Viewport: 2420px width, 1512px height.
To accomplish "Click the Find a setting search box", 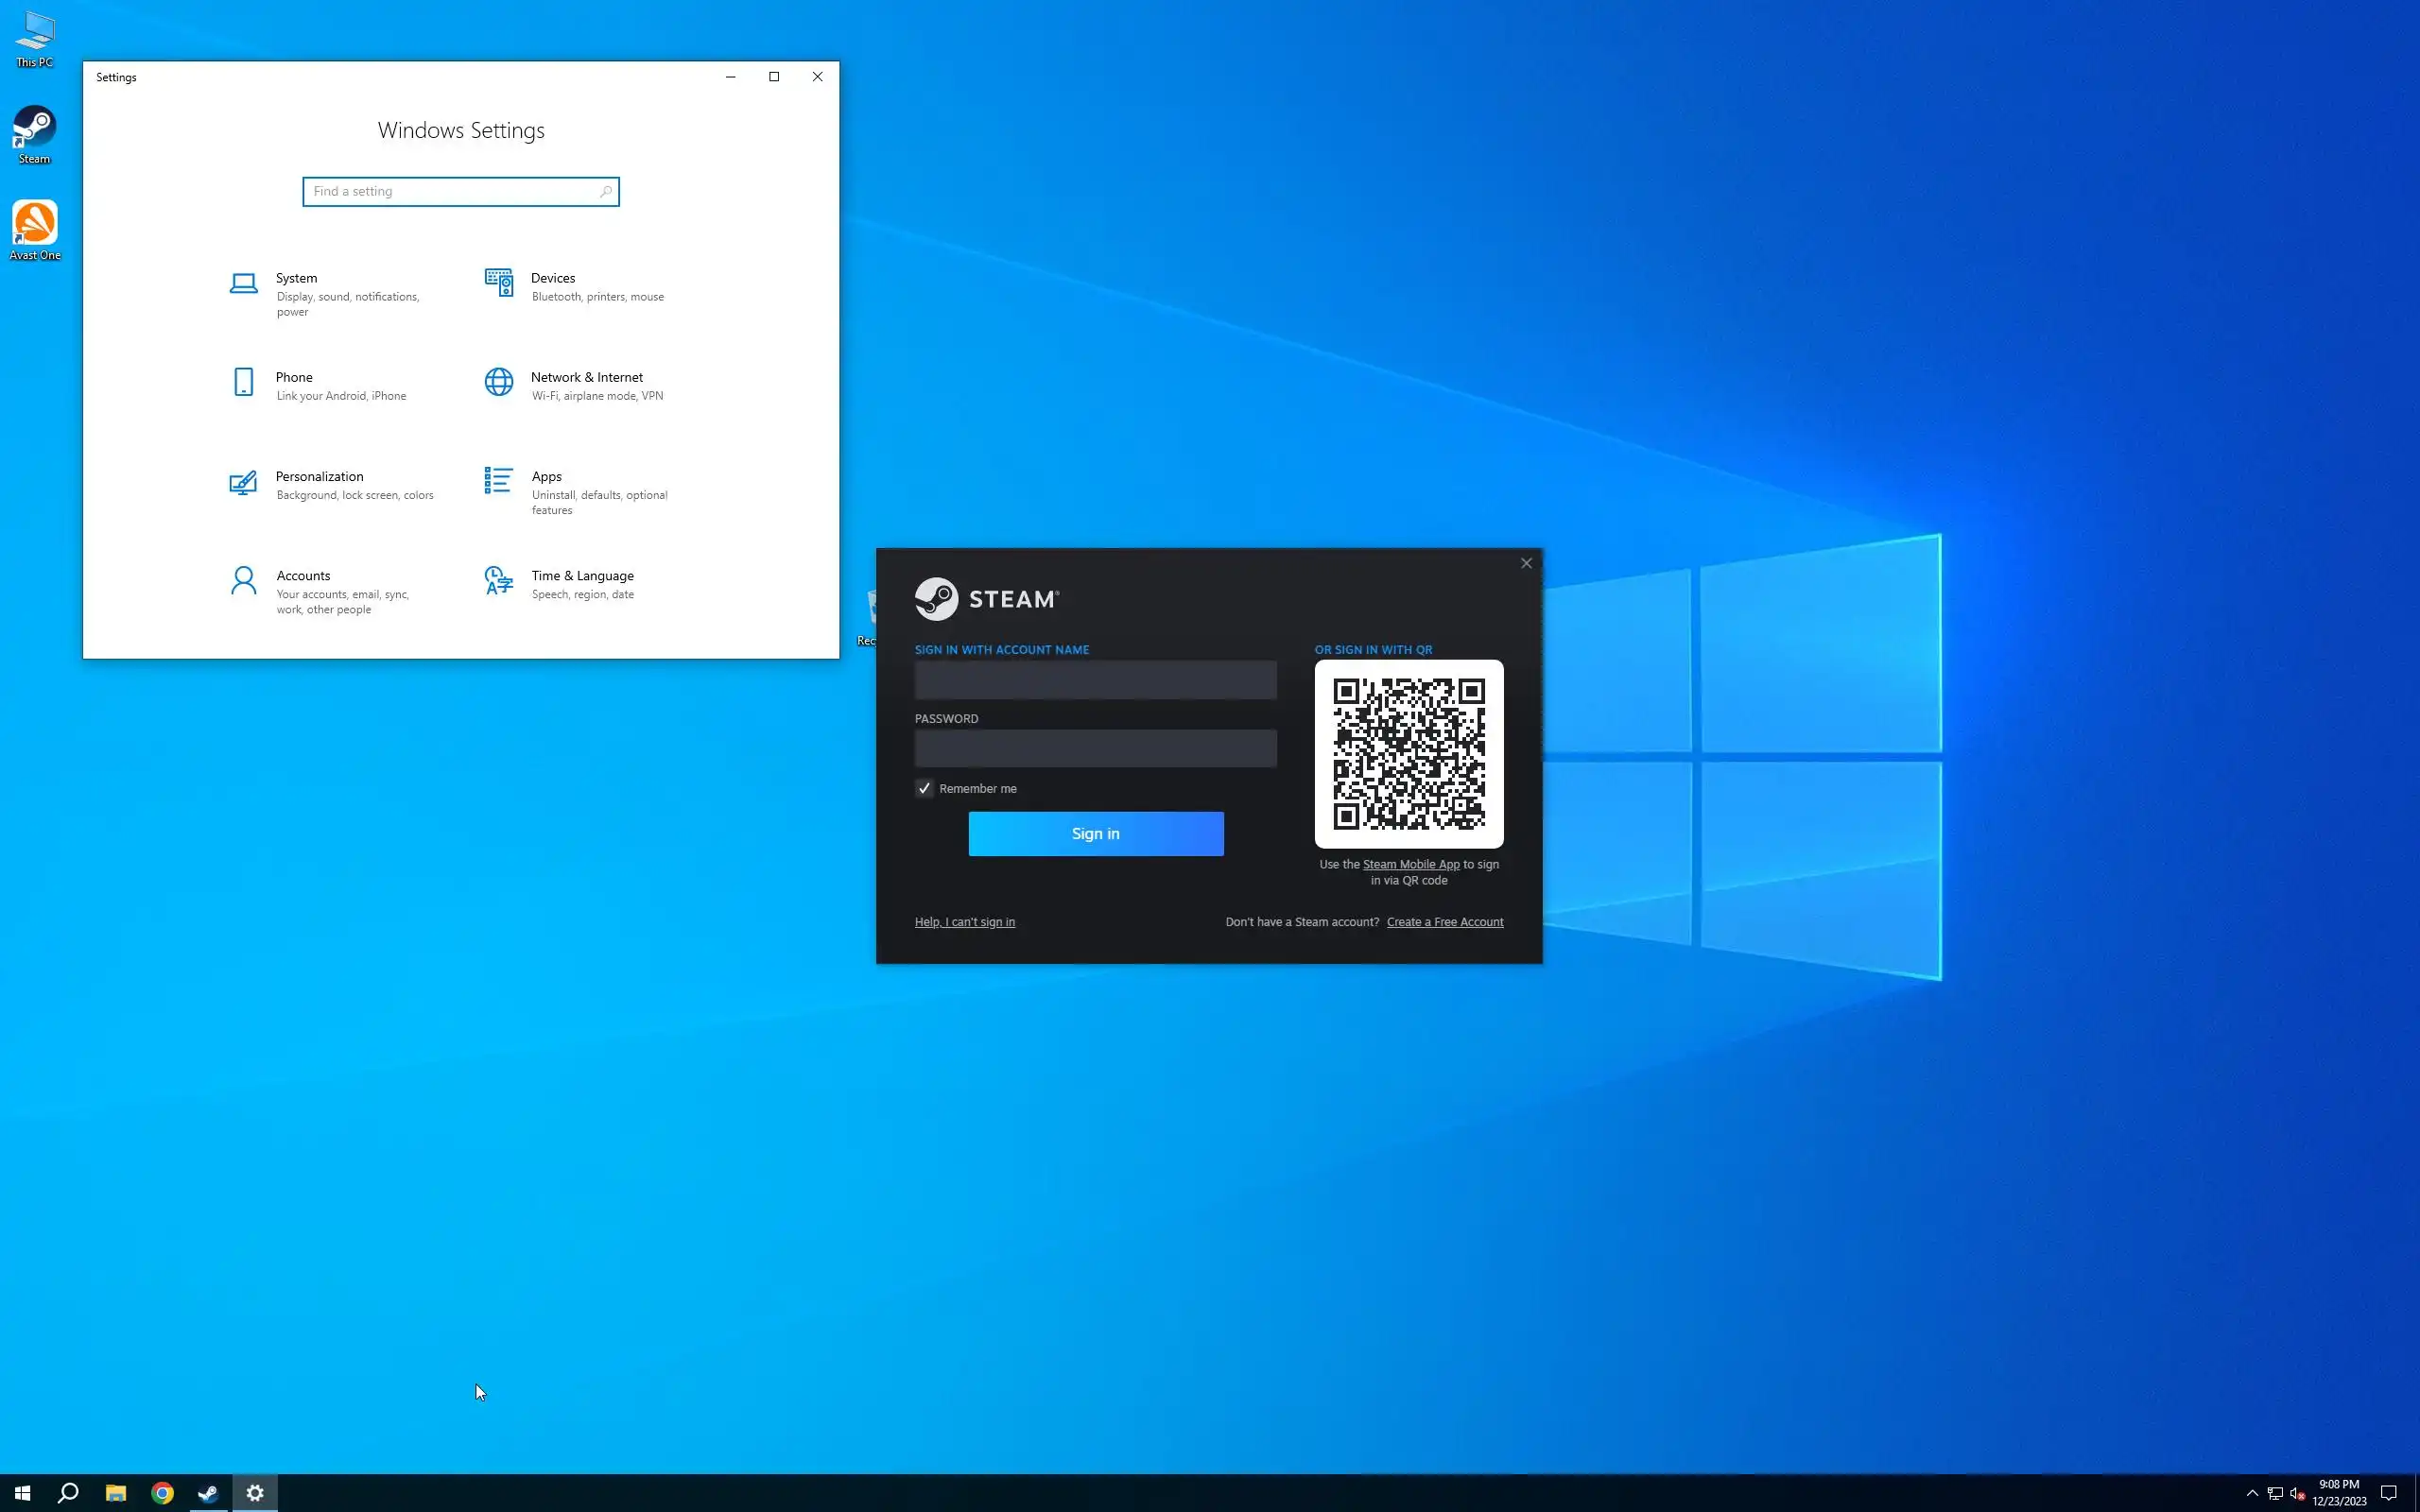I will click(455, 192).
